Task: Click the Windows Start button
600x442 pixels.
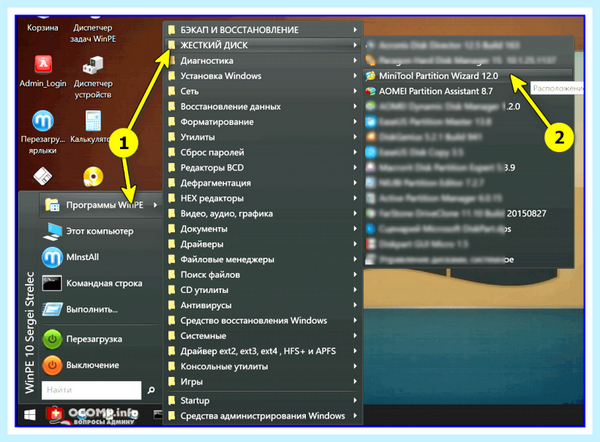Action: (29, 415)
